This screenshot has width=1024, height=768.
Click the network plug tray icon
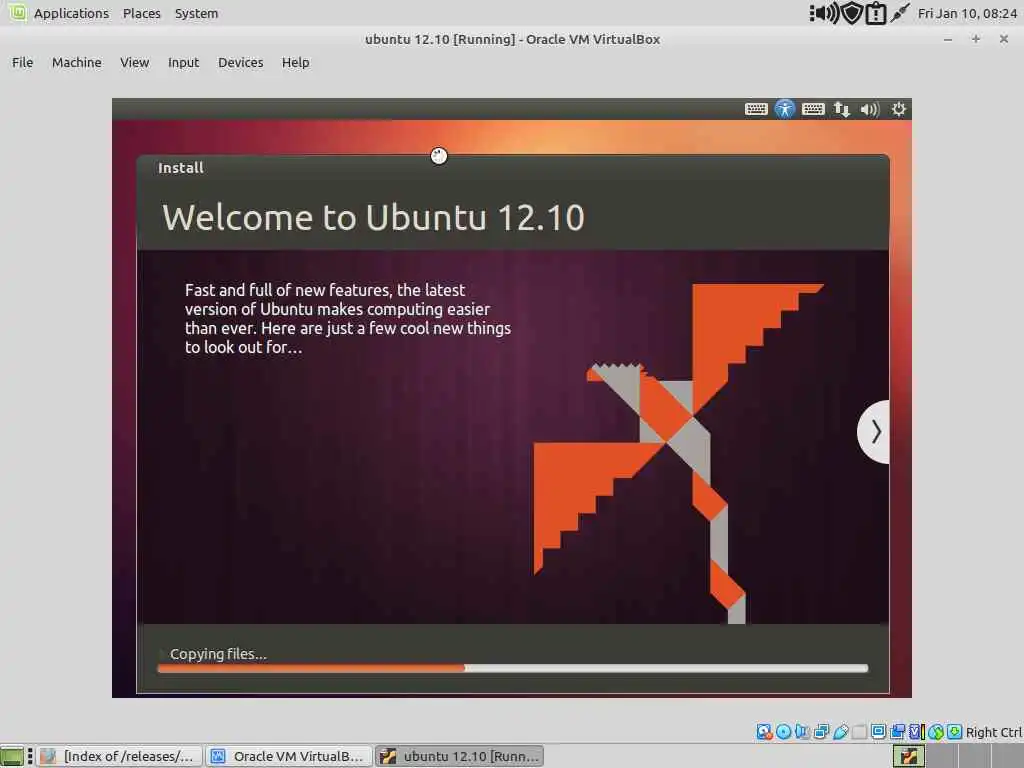pos(899,13)
